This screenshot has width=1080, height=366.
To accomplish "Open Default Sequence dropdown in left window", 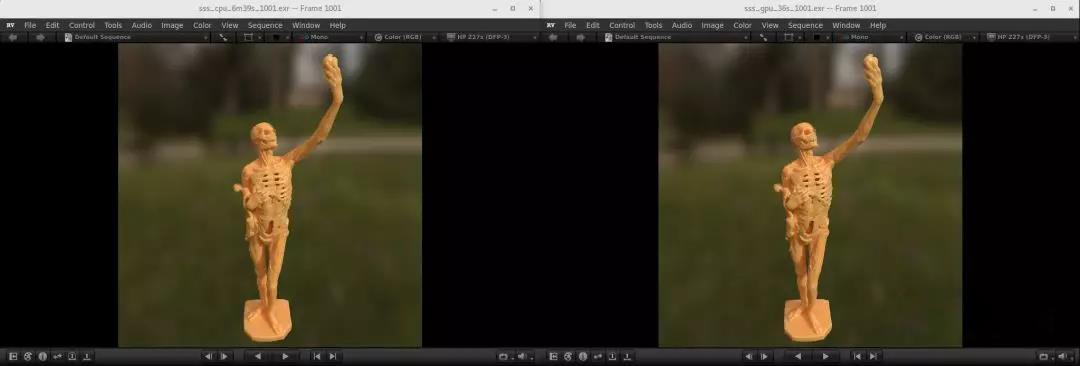I will pos(136,37).
